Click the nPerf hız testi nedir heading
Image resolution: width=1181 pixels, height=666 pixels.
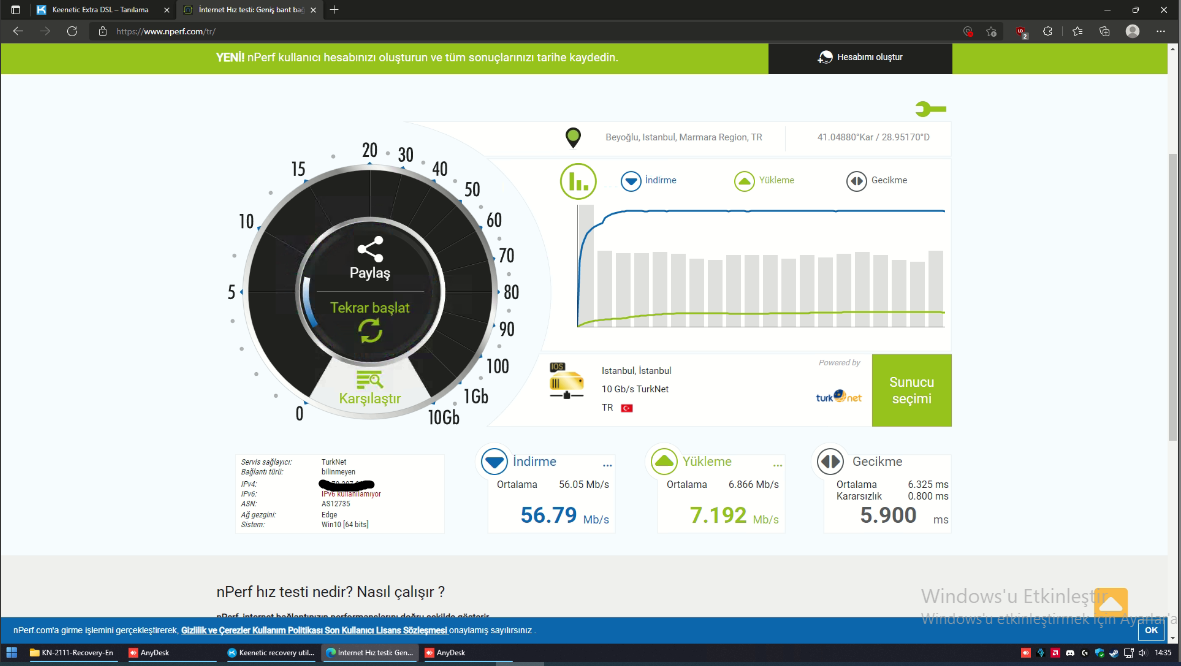click(x=331, y=592)
